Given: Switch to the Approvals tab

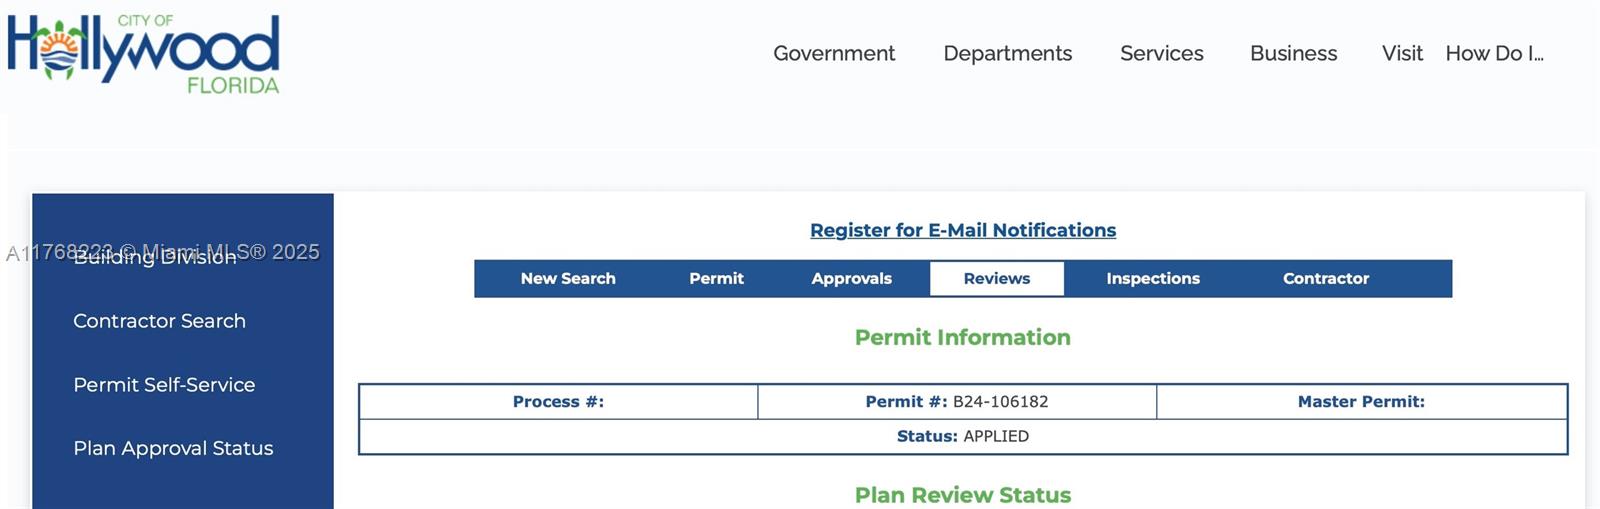Looking at the screenshot, I should coord(851,279).
